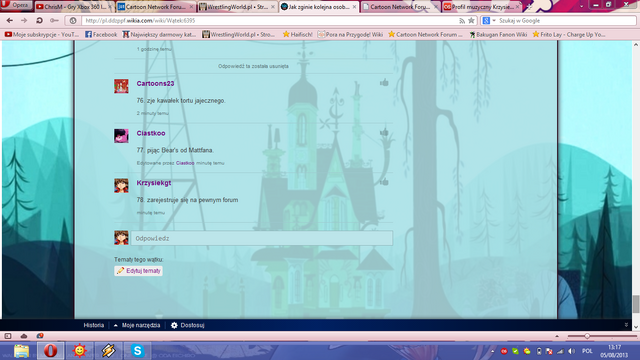
Task: Expand the Moje narzędzia menu
Action: (x=137, y=325)
